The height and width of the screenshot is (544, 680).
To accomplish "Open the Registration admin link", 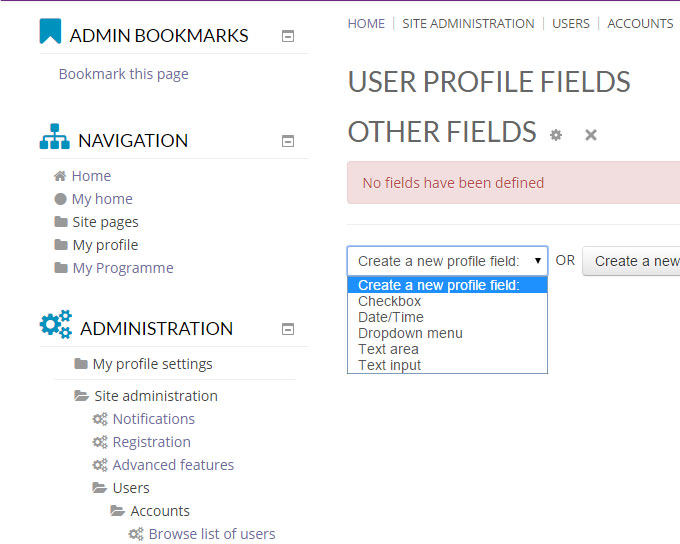I will coord(152,442).
